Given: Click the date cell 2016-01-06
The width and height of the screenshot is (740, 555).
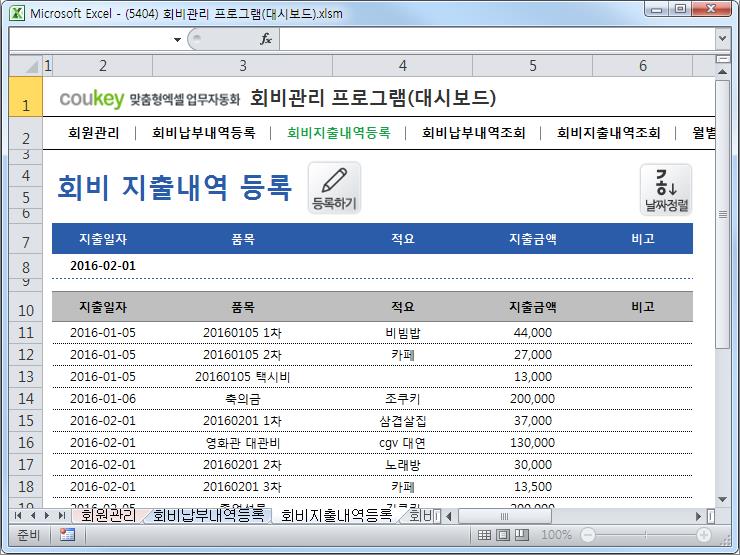Looking at the screenshot, I should [103, 399].
